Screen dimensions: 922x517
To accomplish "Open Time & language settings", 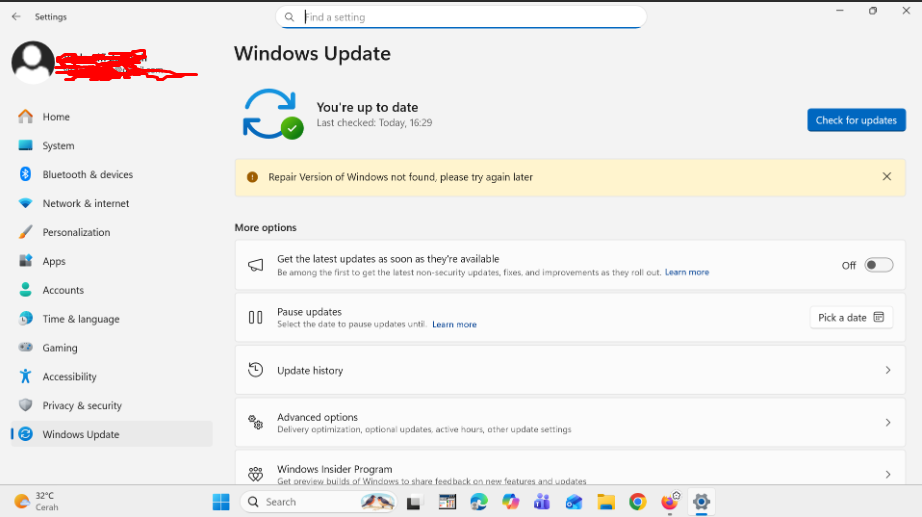I will click(x=112, y=318).
